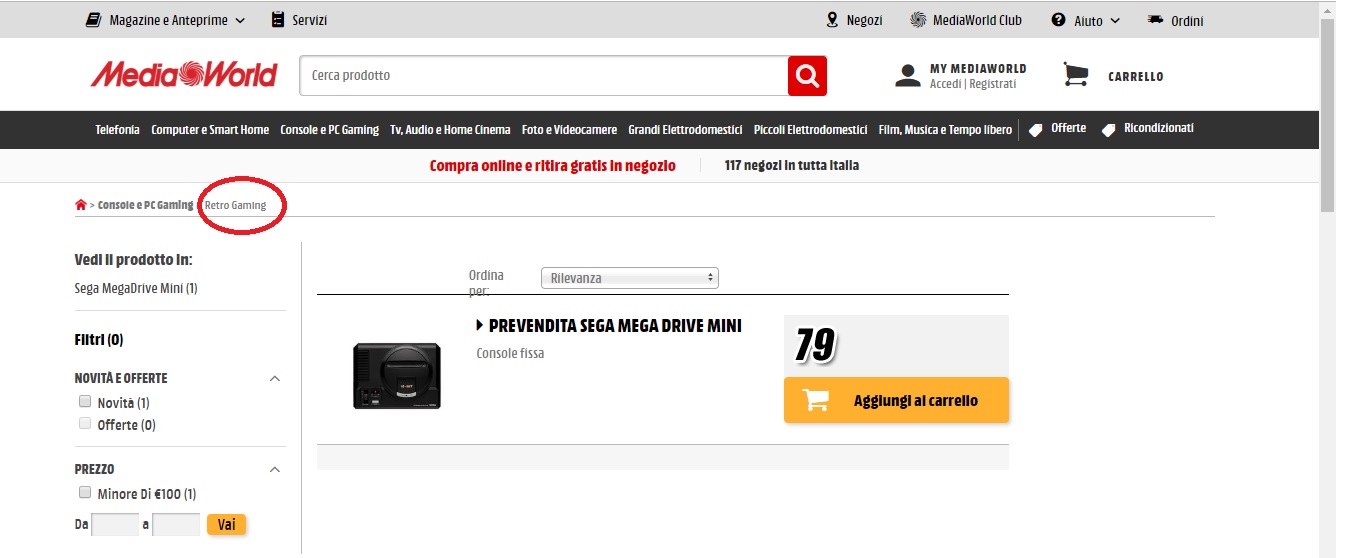Focus the maximum price field after "a"
The image size is (1368, 558).
click(176, 524)
